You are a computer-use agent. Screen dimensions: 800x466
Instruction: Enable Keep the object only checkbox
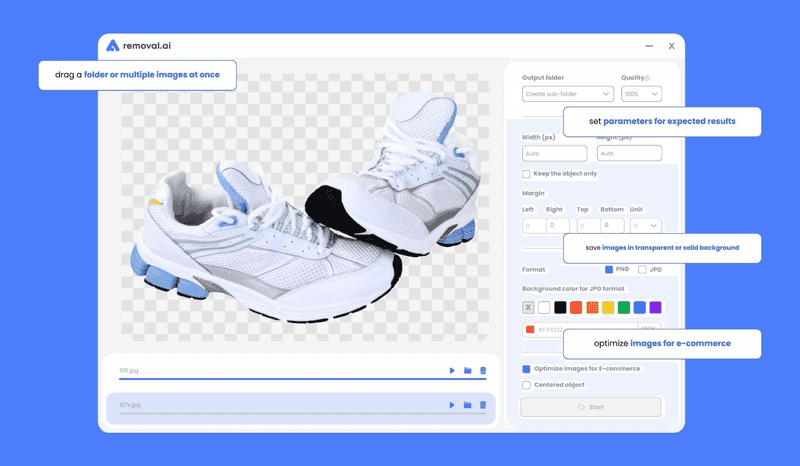pos(526,174)
